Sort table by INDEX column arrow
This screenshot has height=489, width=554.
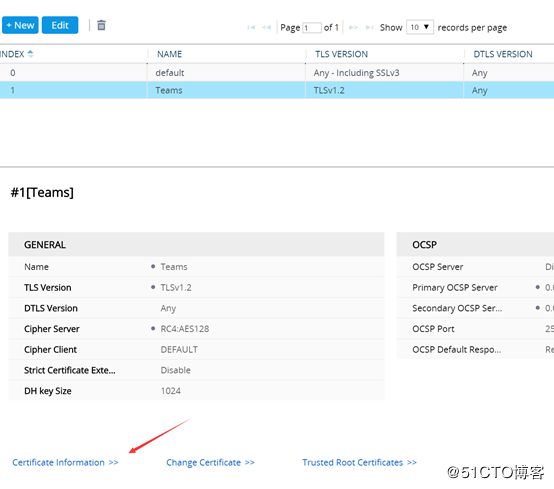pyautogui.click(x=30, y=54)
